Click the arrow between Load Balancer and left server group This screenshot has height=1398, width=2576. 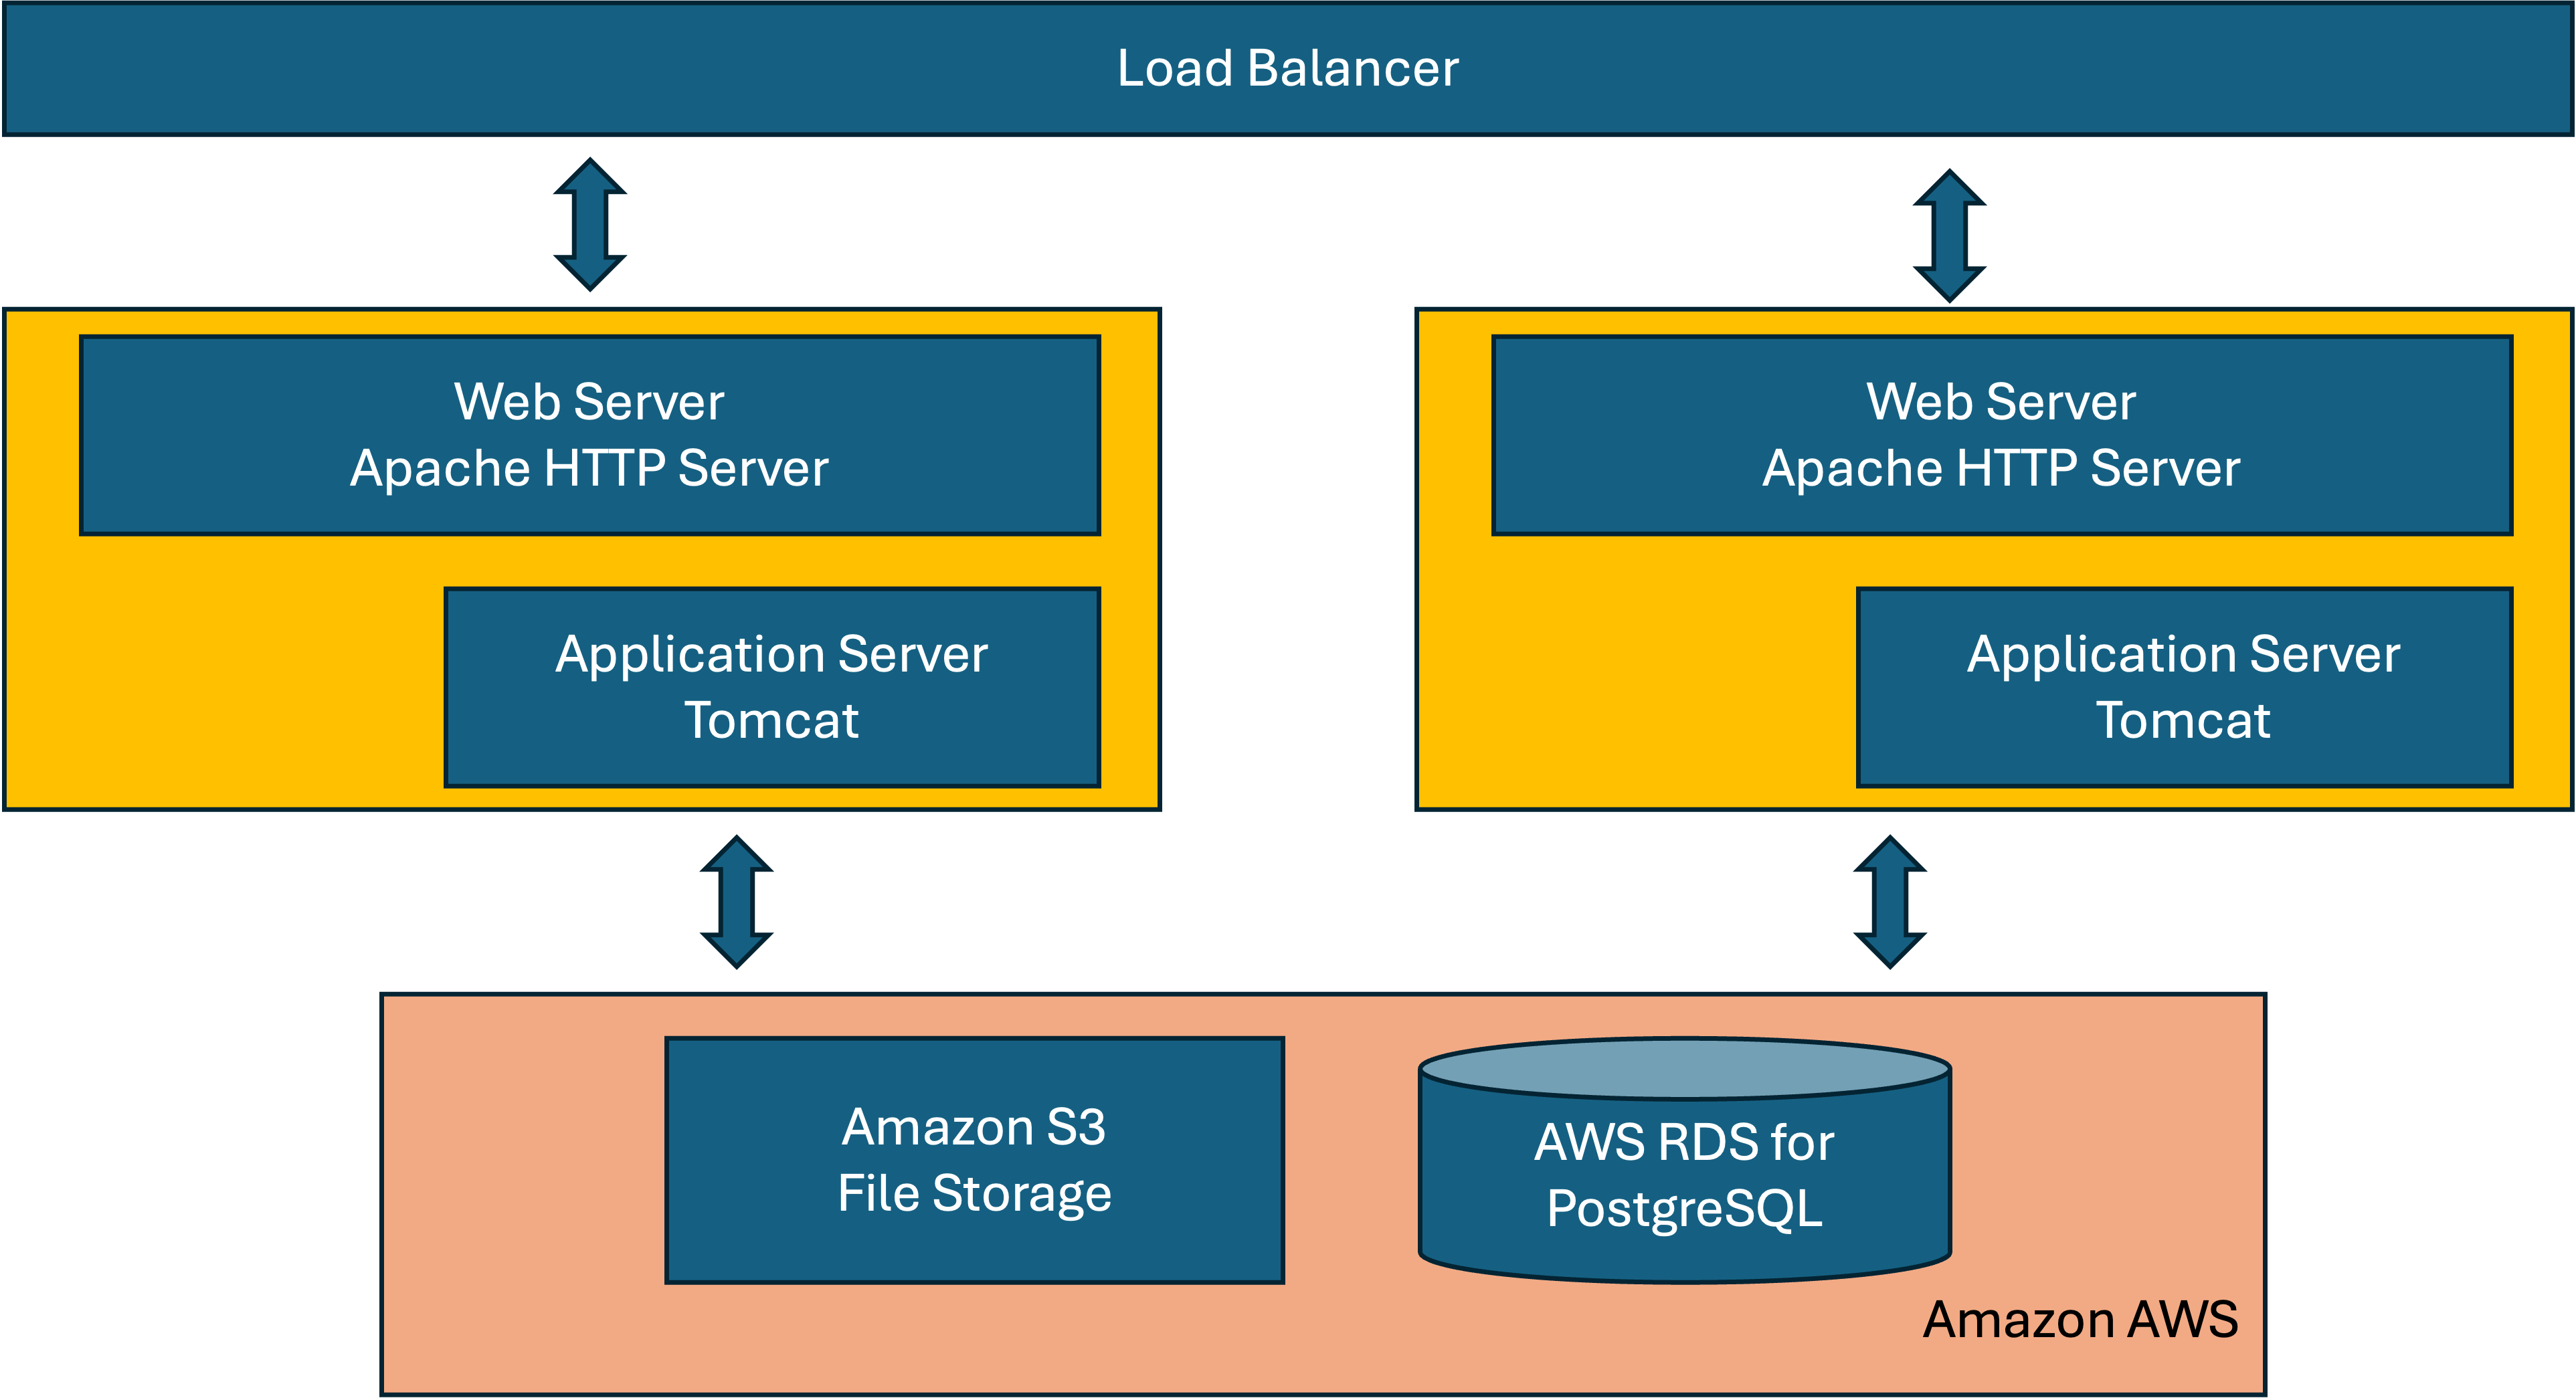590,224
